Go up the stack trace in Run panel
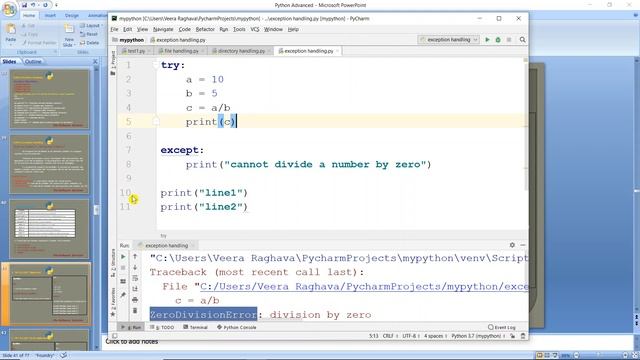The image size is (640, 360). [x=135, y=257]
